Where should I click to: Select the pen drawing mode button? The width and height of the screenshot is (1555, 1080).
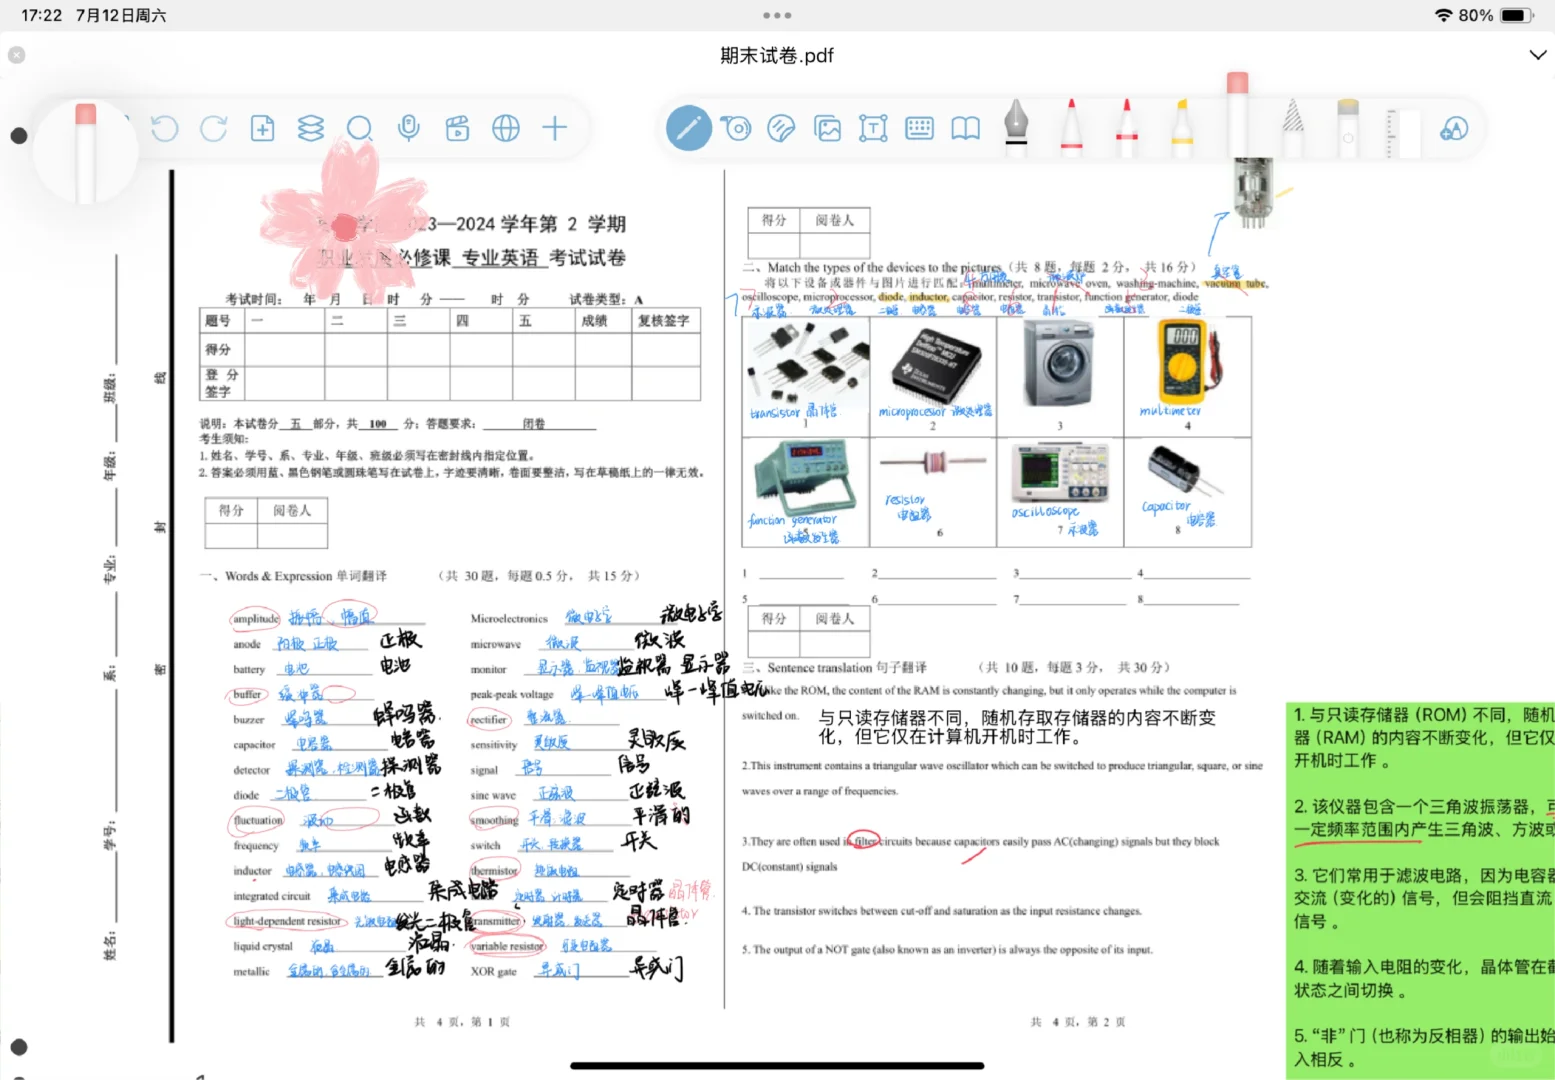click(689, 128)
